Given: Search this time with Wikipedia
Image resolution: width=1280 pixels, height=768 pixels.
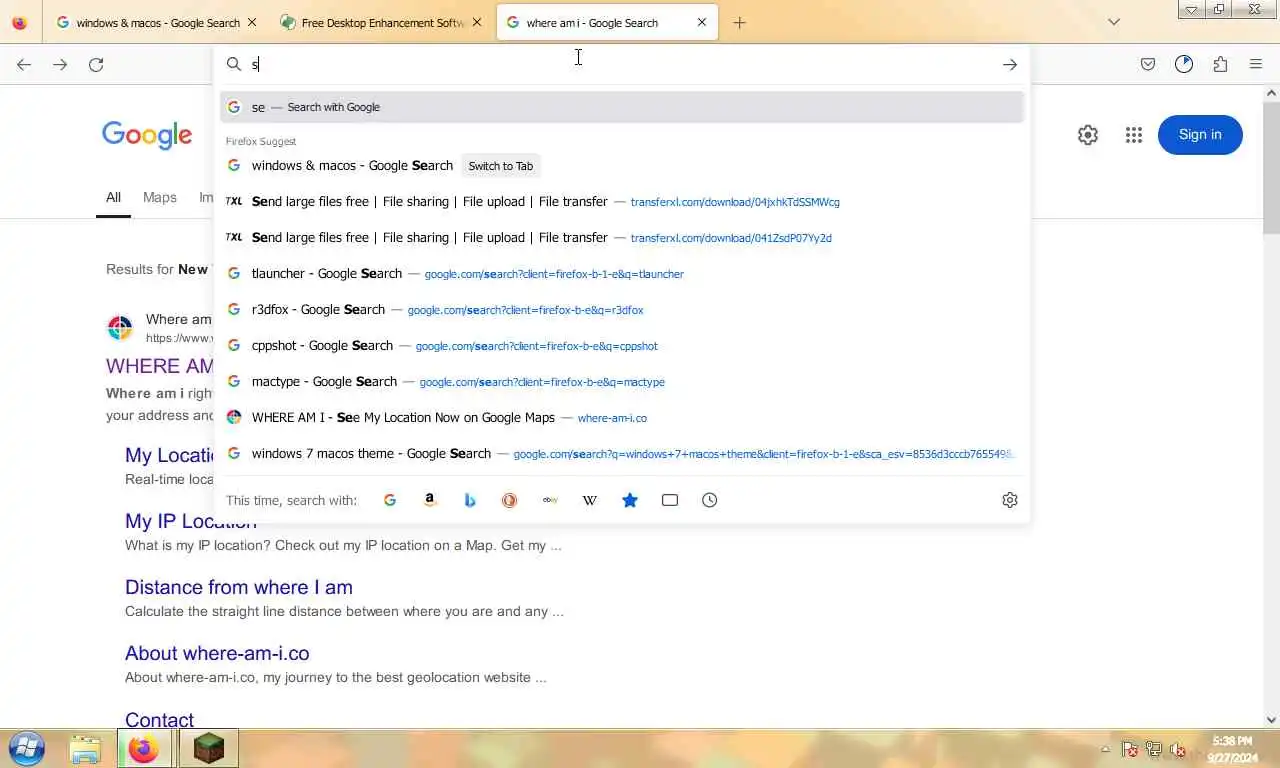Looking at the screenshot, I should pyautogui.click(x=590, y=500).
